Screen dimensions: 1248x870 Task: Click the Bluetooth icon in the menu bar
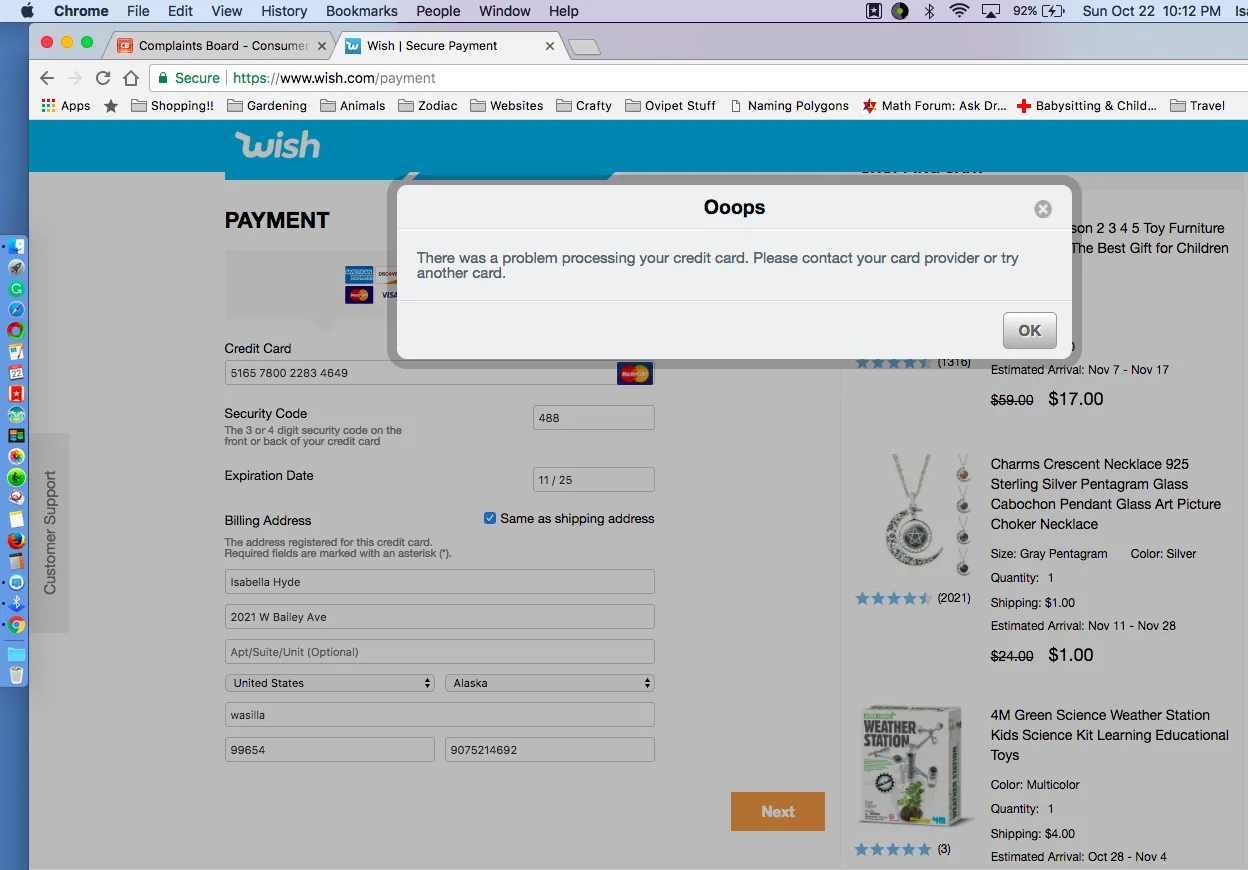929,11
